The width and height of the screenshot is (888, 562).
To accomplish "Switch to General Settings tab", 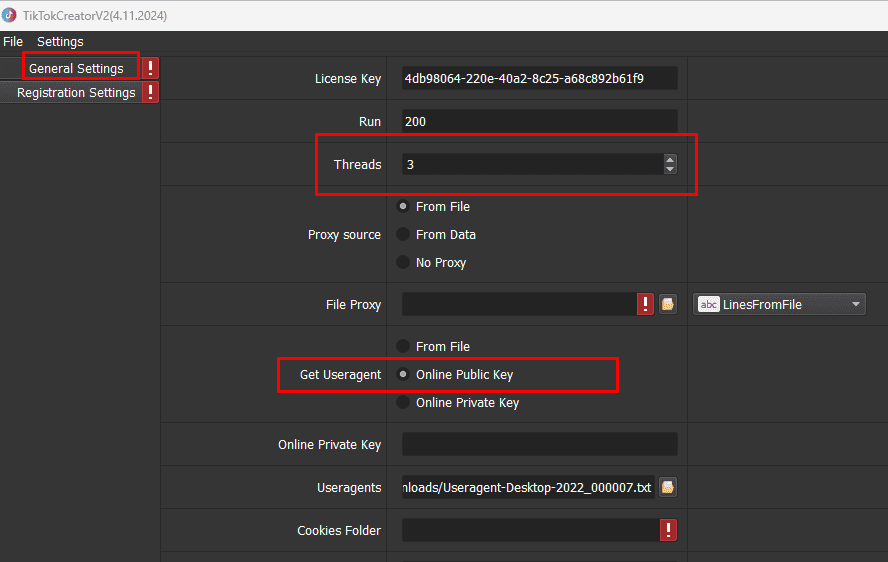I will (x=71, y=68).
